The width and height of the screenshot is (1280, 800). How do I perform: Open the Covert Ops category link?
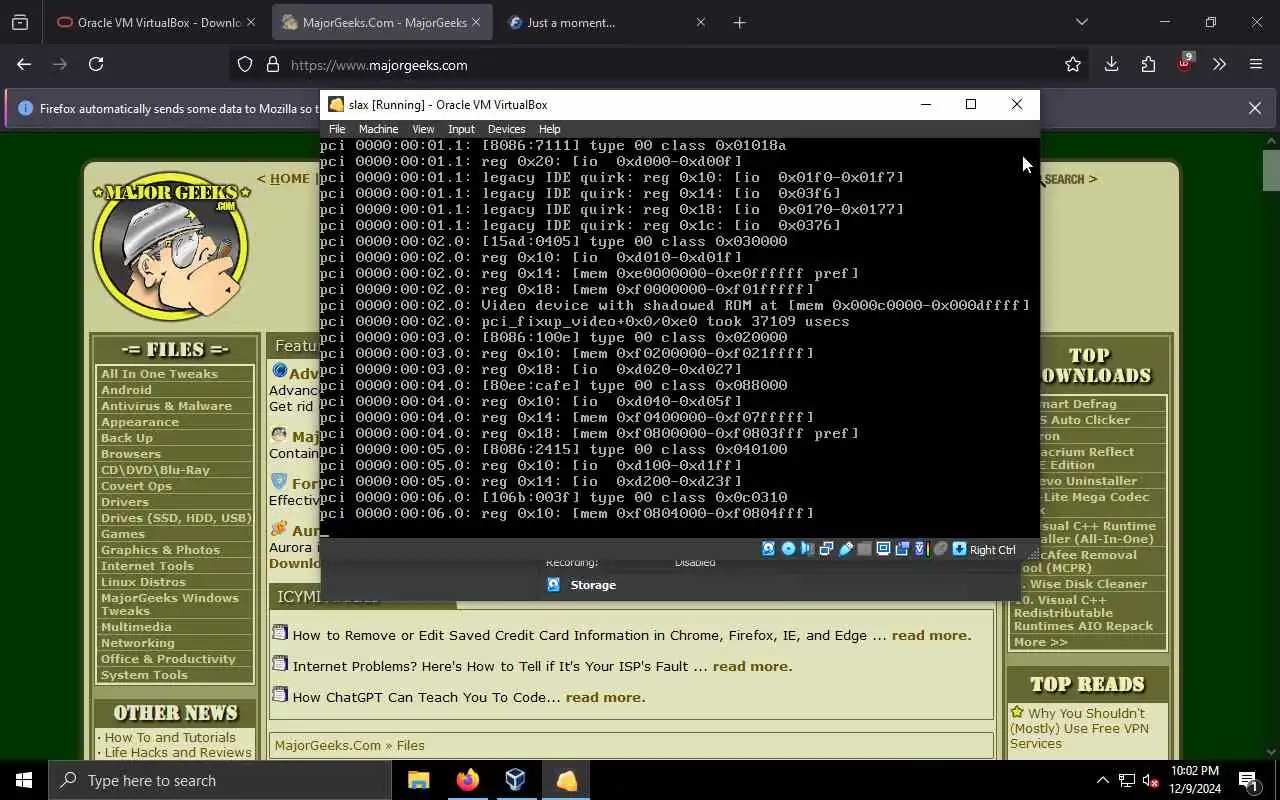(136, 486)
